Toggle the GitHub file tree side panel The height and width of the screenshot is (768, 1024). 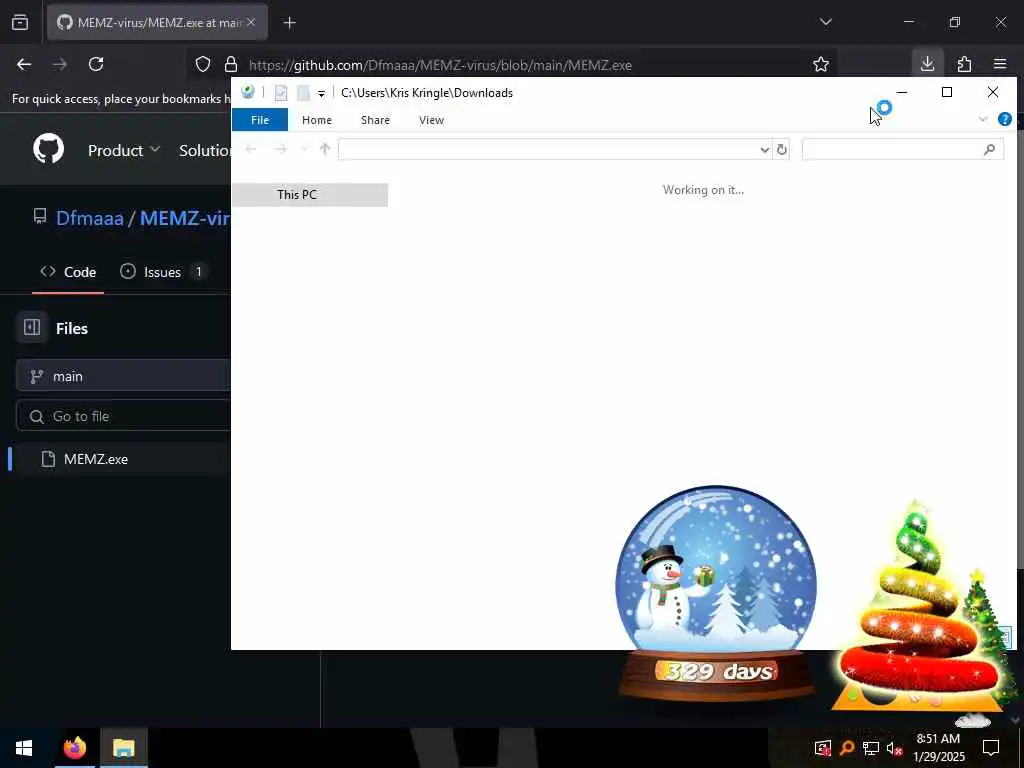(x=32, y=327)
